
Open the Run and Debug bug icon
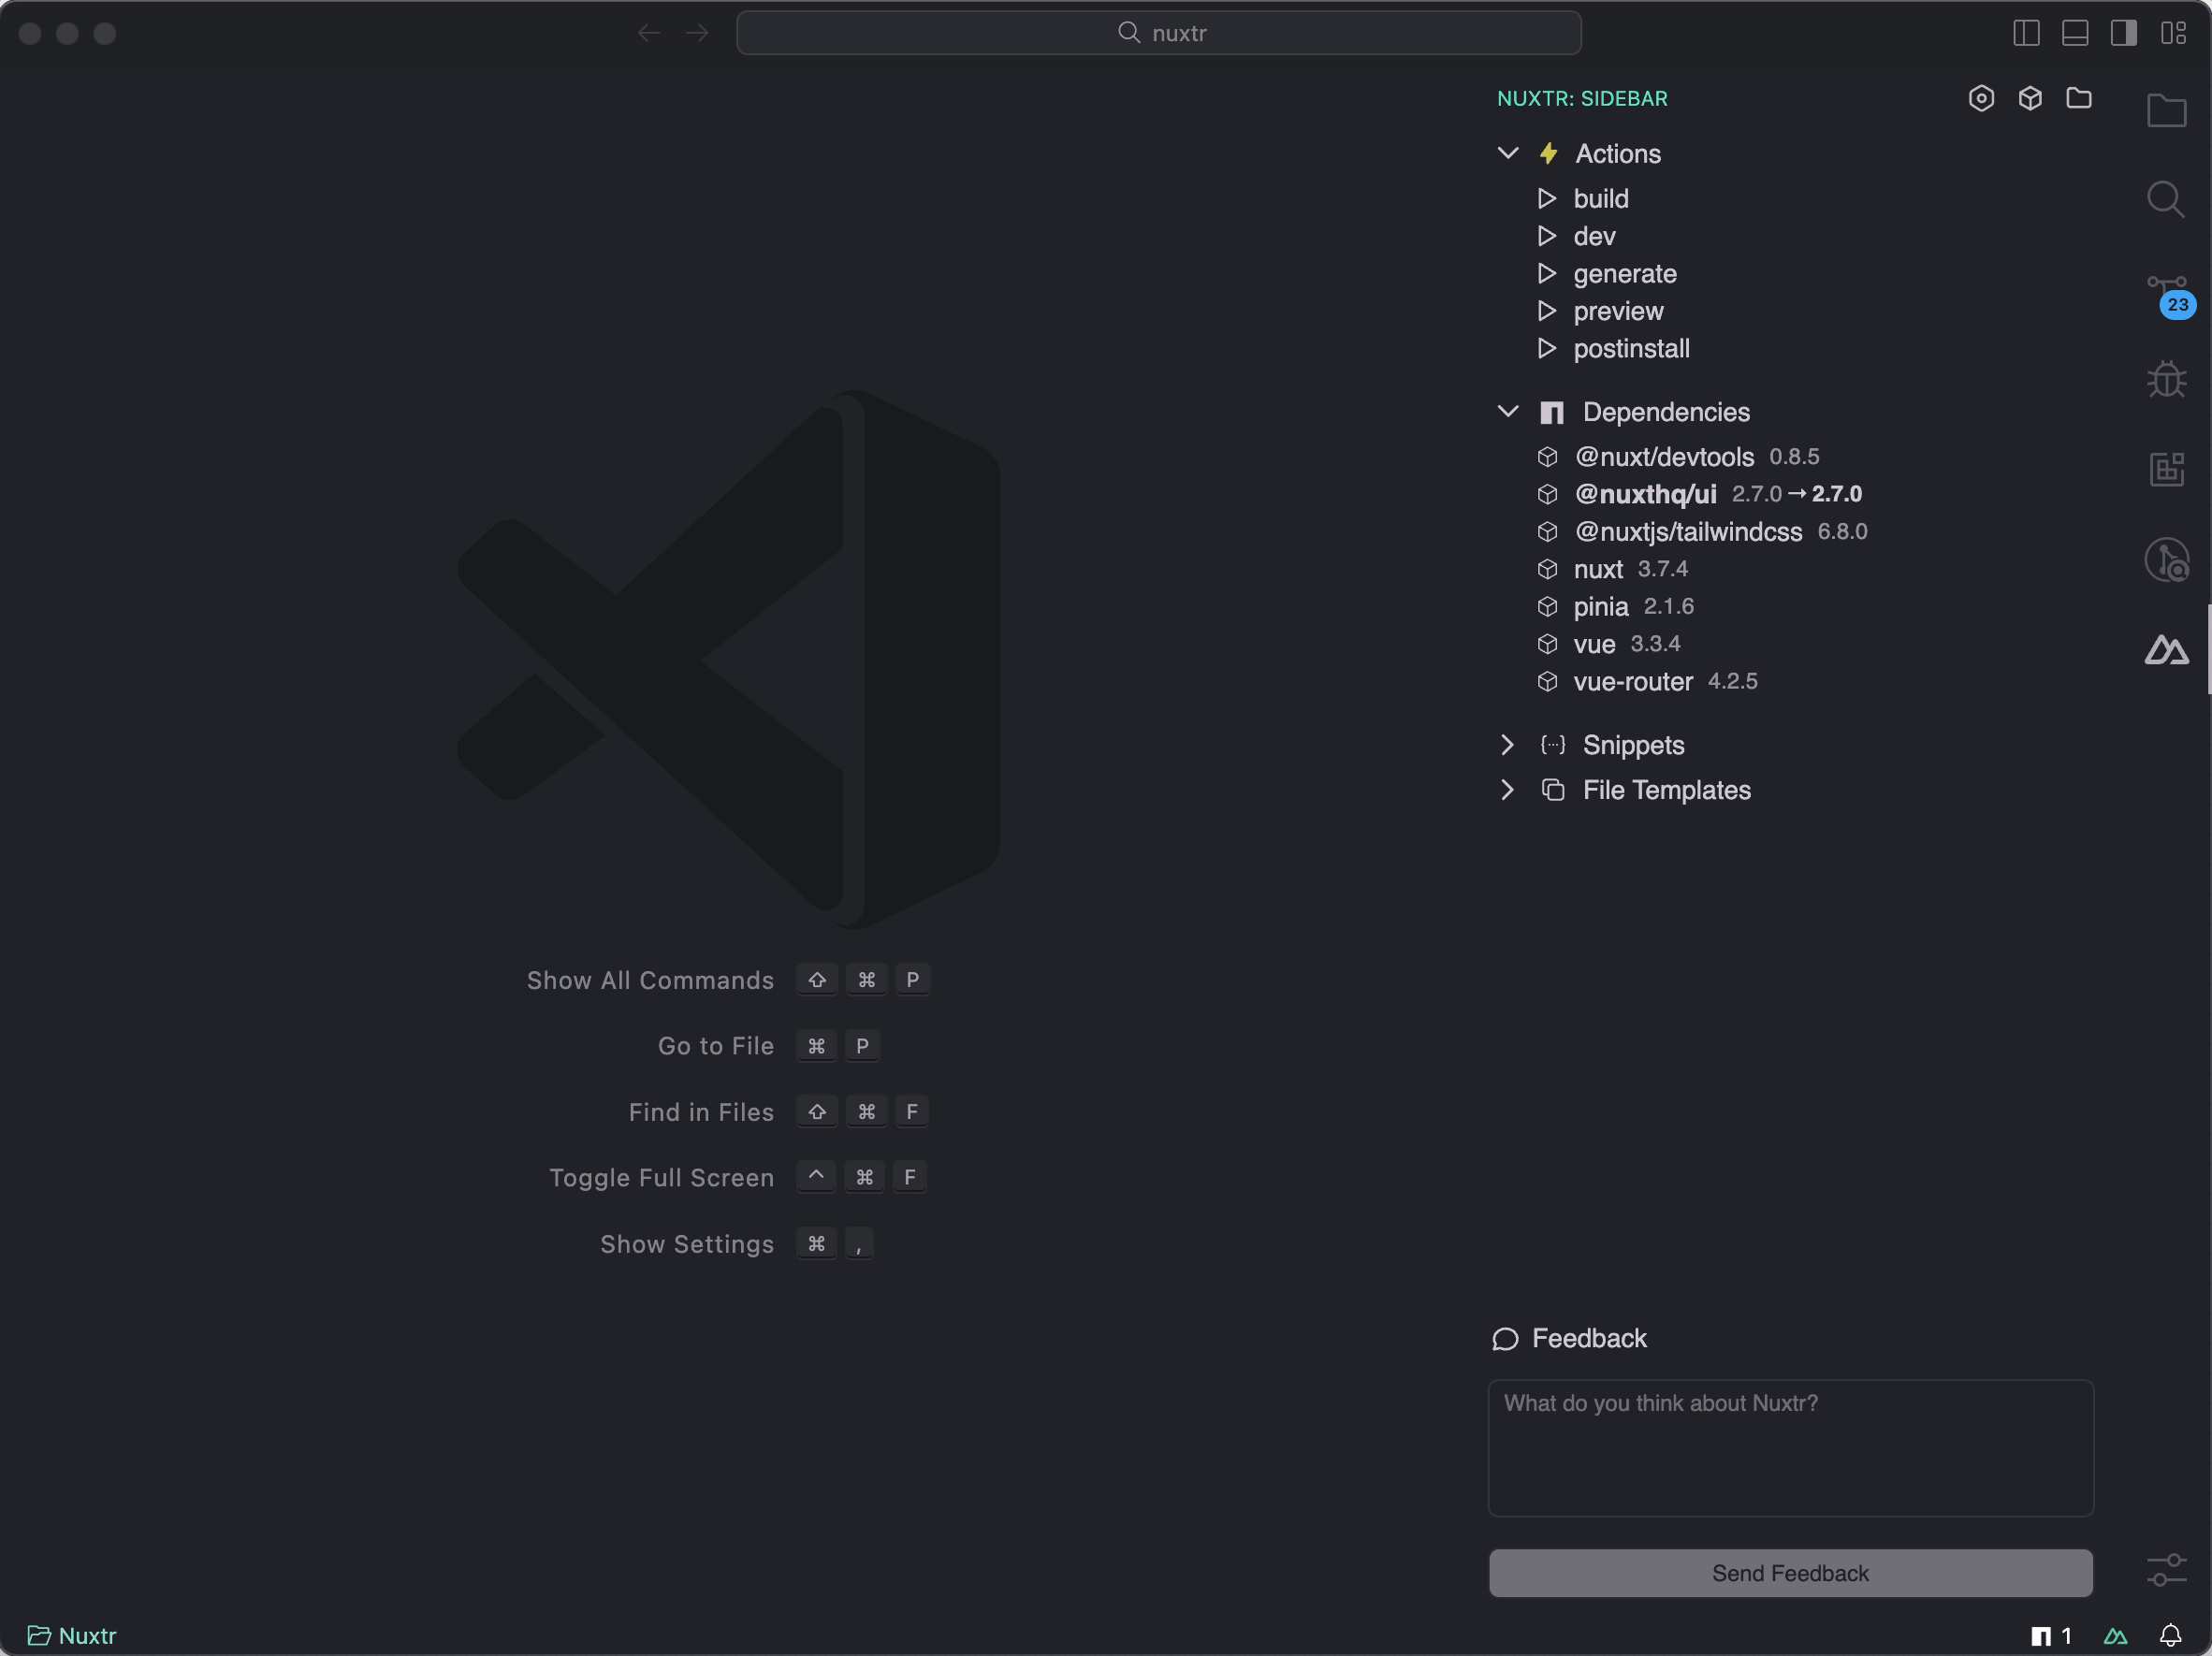pyautogui.click(x=2166, y=380)
